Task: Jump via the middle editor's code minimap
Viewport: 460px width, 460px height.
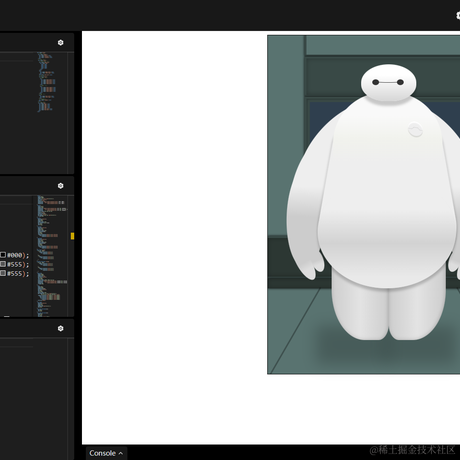Action: (52, 256)
